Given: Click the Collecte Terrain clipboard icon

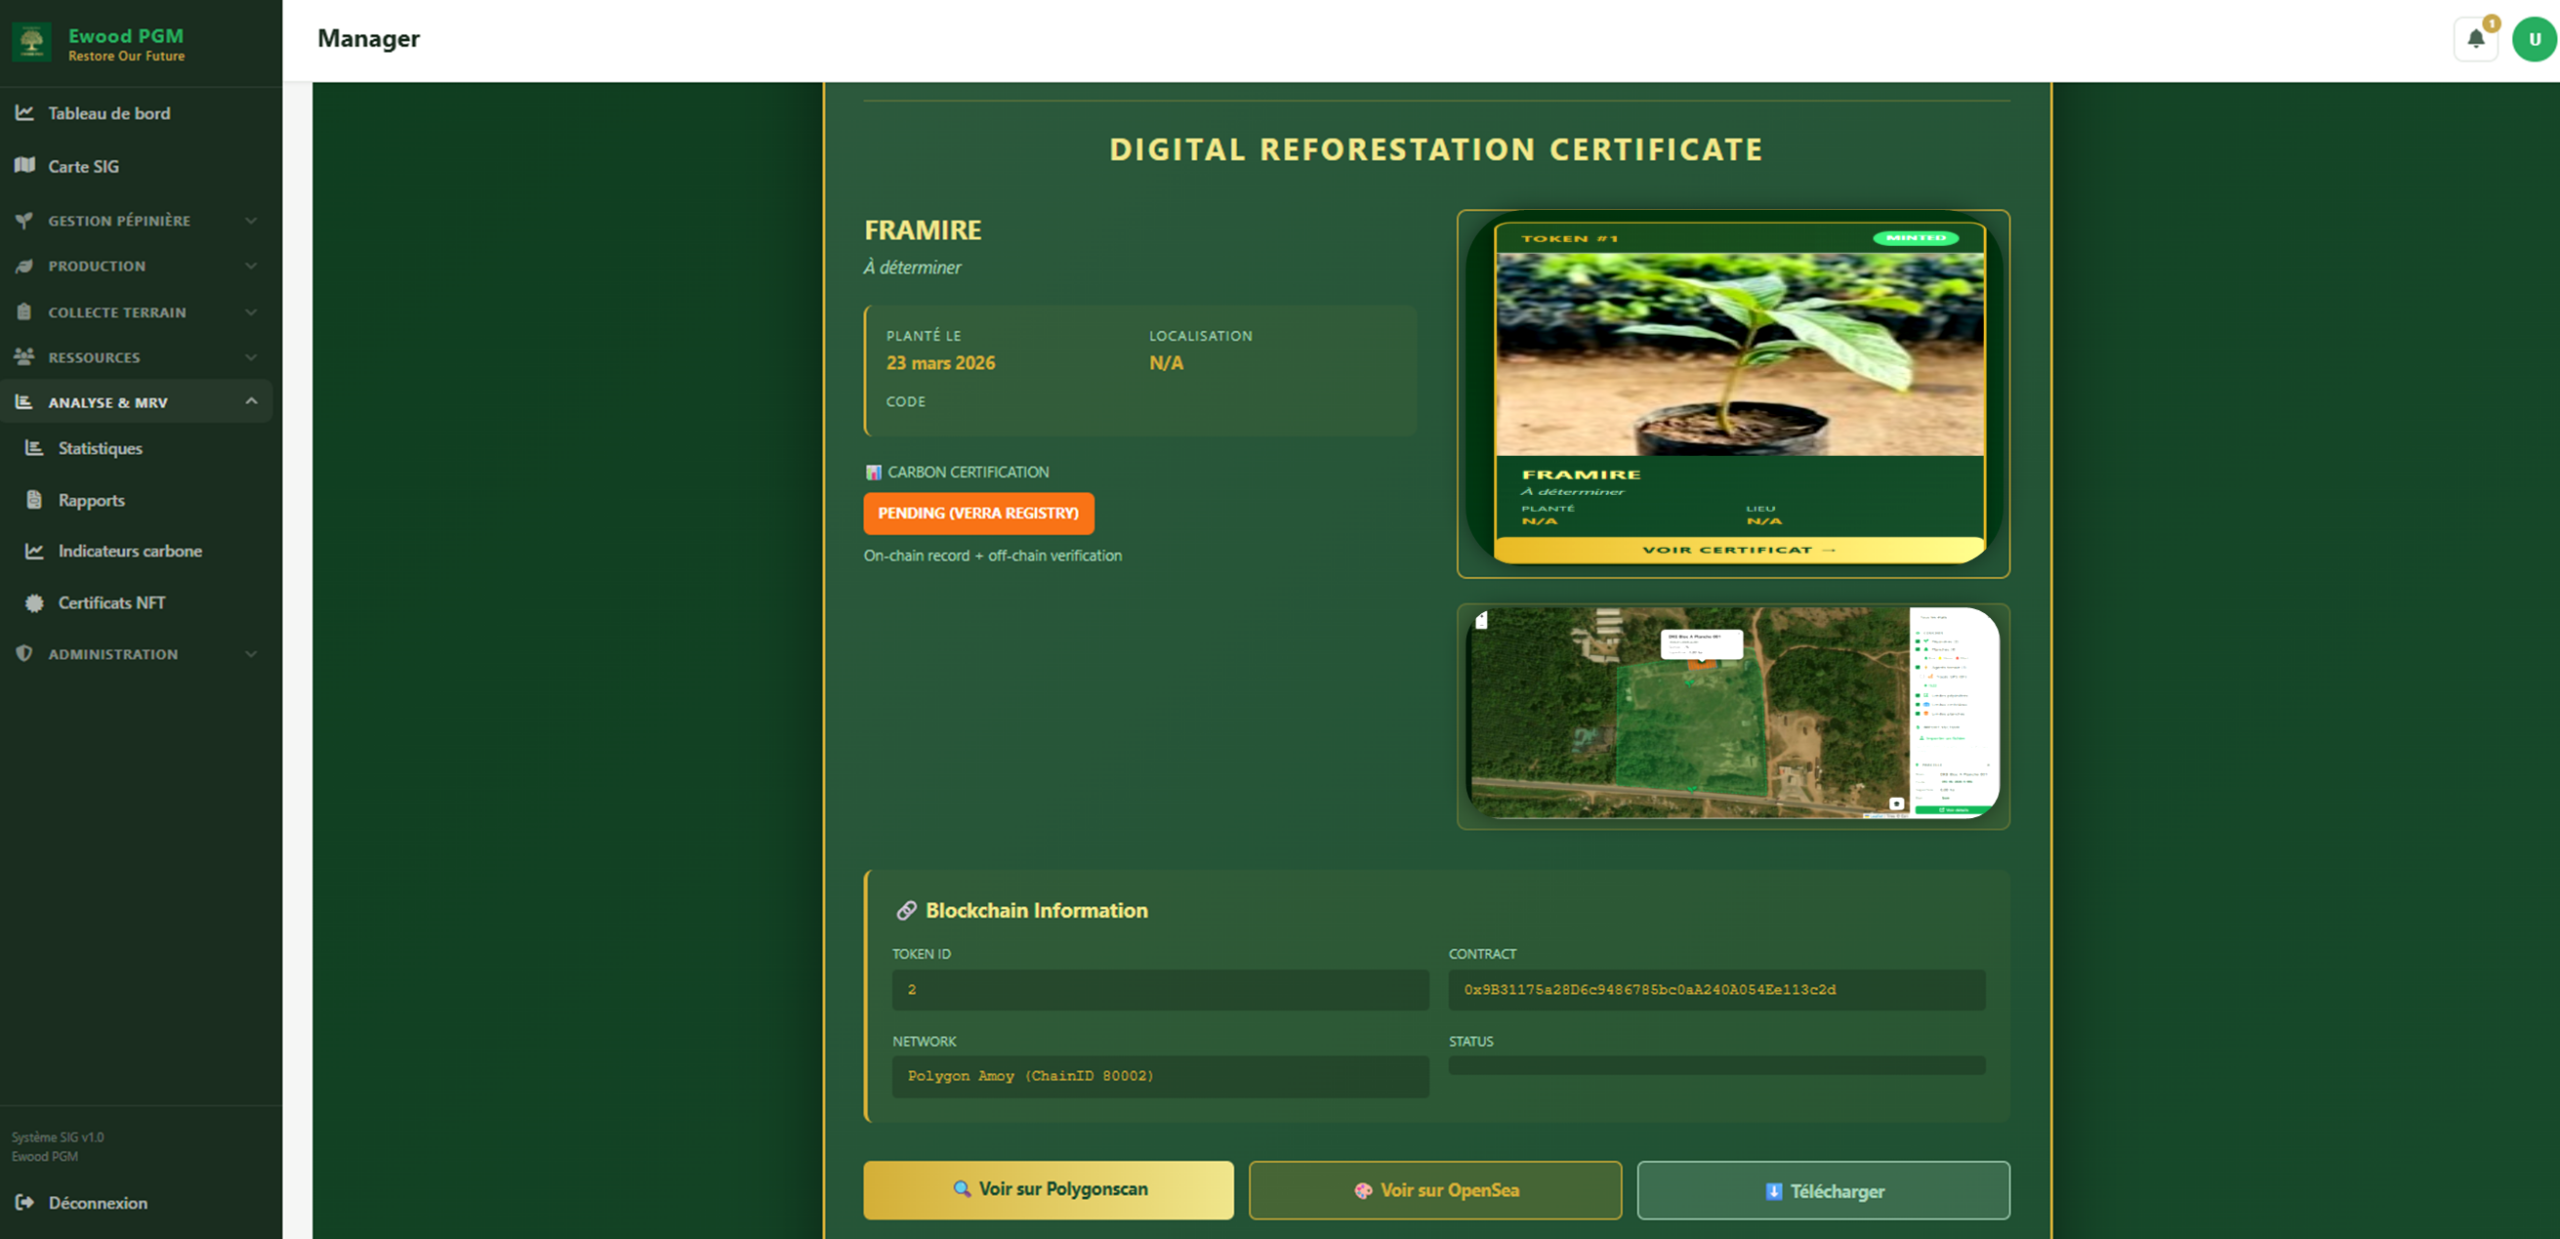Looking at the screenshot, I should pos(25,312).
